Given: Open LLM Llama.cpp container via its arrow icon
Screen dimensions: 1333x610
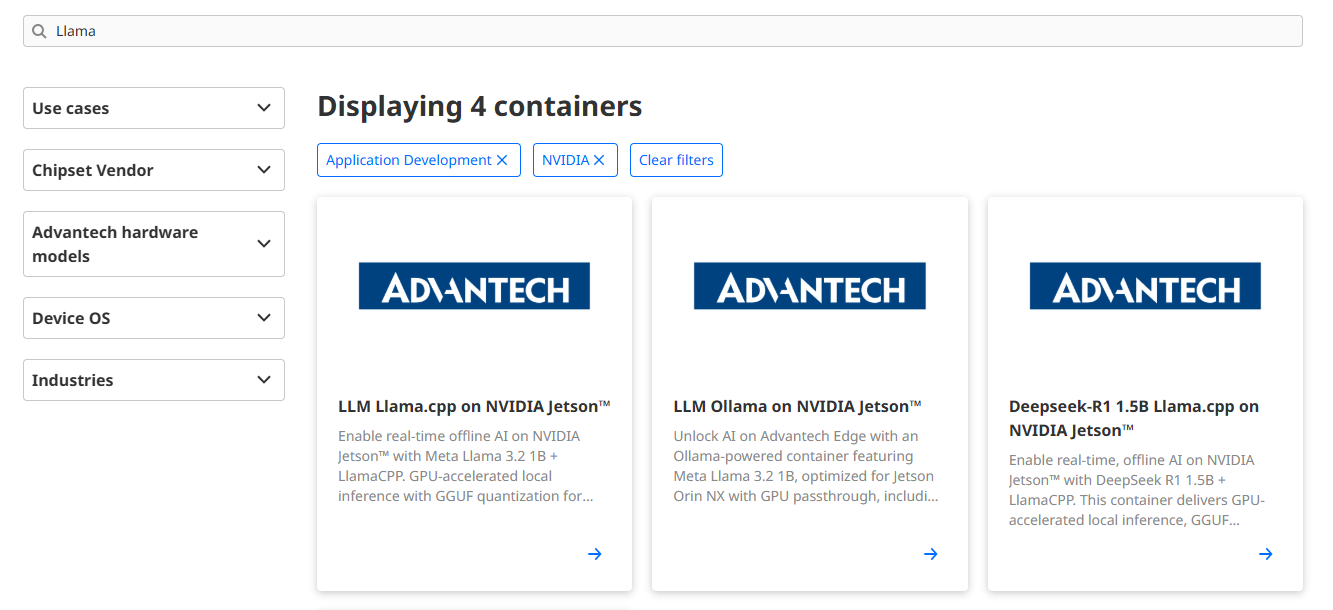Looking at the screenshot, I should [x=595, y=553].
